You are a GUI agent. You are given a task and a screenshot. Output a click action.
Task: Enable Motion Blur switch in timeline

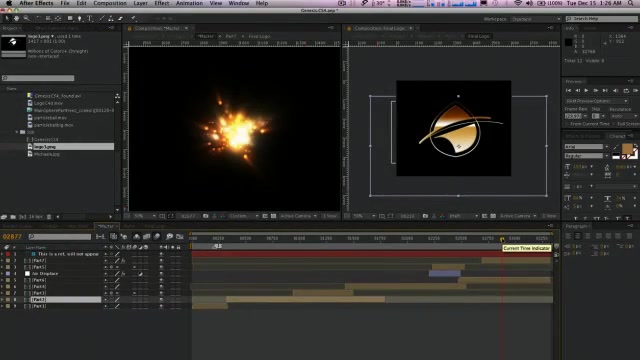point(157,236)
